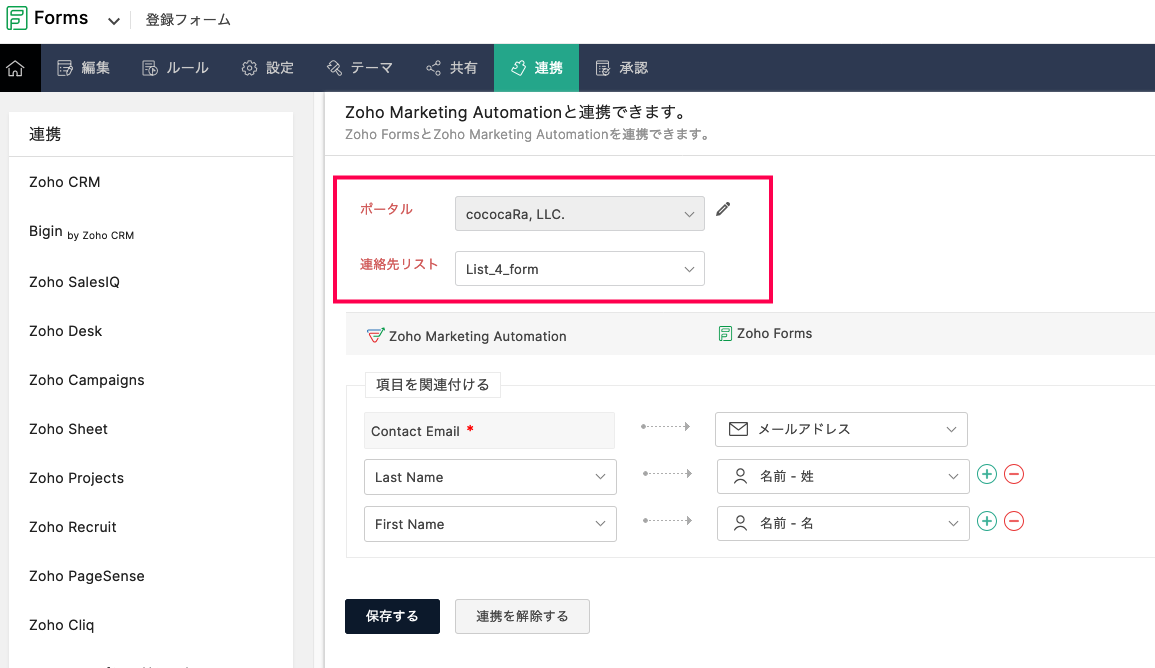The height and width of the screenshot is (668, 1155).
Task: Select Zoho Sheet in the sidebar
Action: 69,429
